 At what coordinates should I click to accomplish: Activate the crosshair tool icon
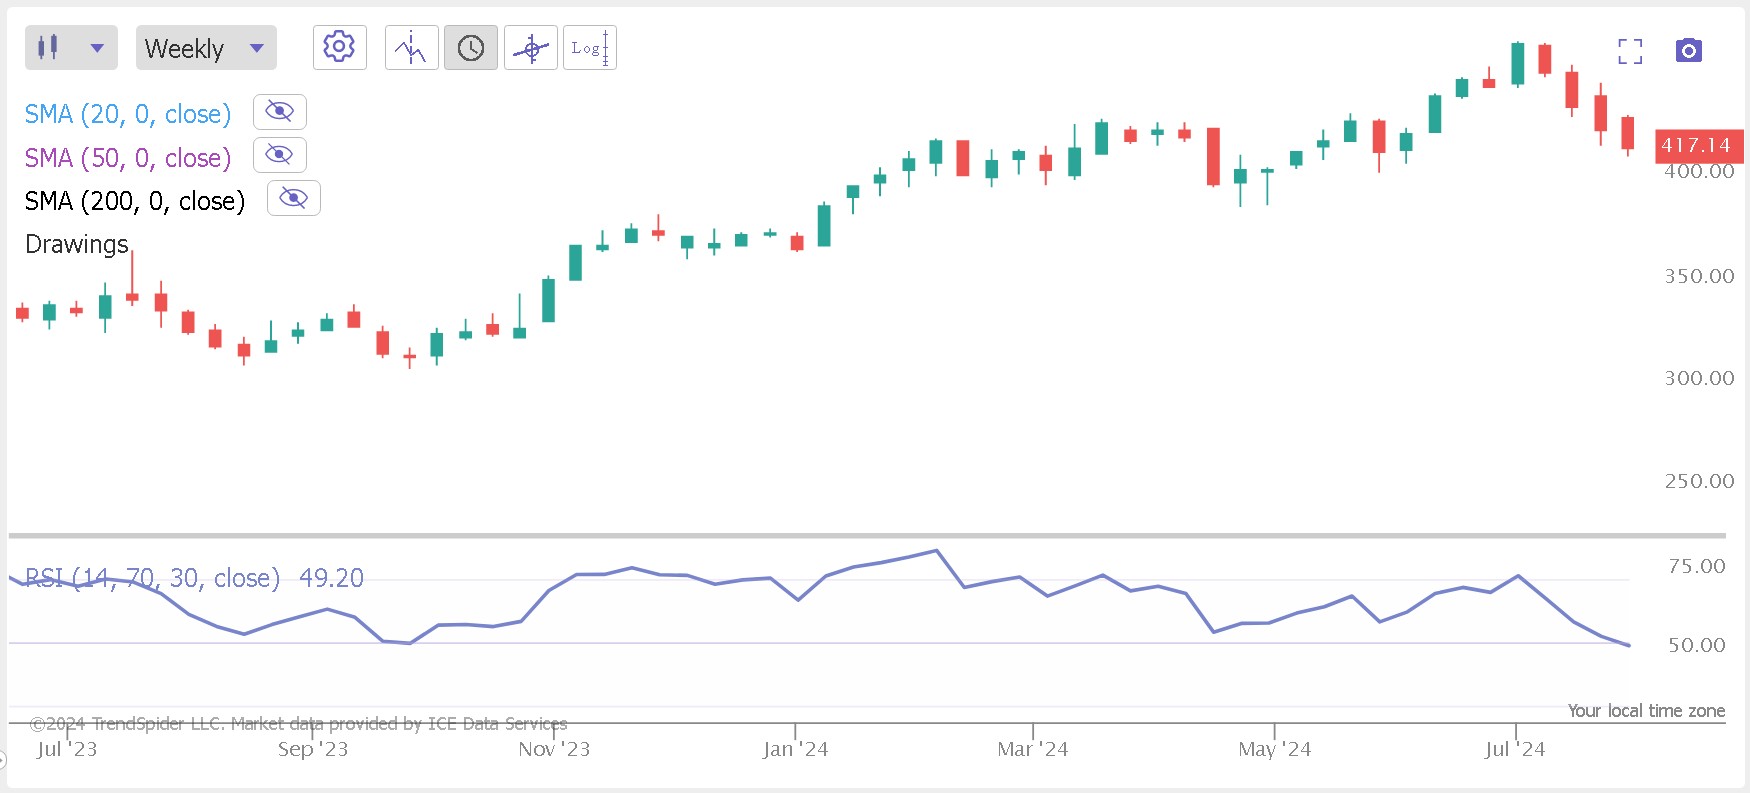point(531,48)
